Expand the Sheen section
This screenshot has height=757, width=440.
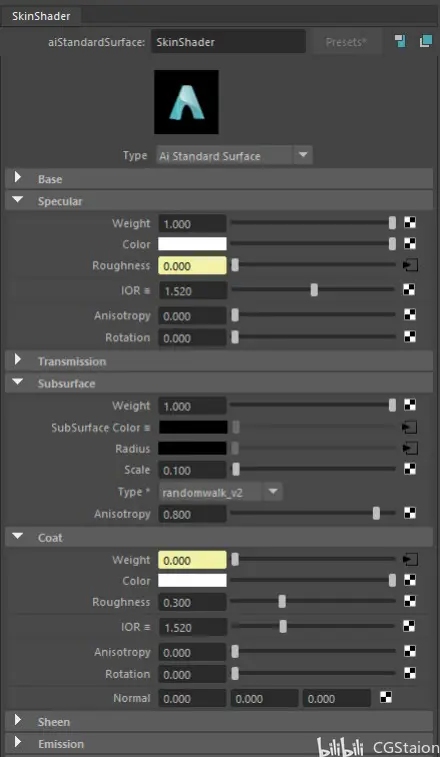18,721
